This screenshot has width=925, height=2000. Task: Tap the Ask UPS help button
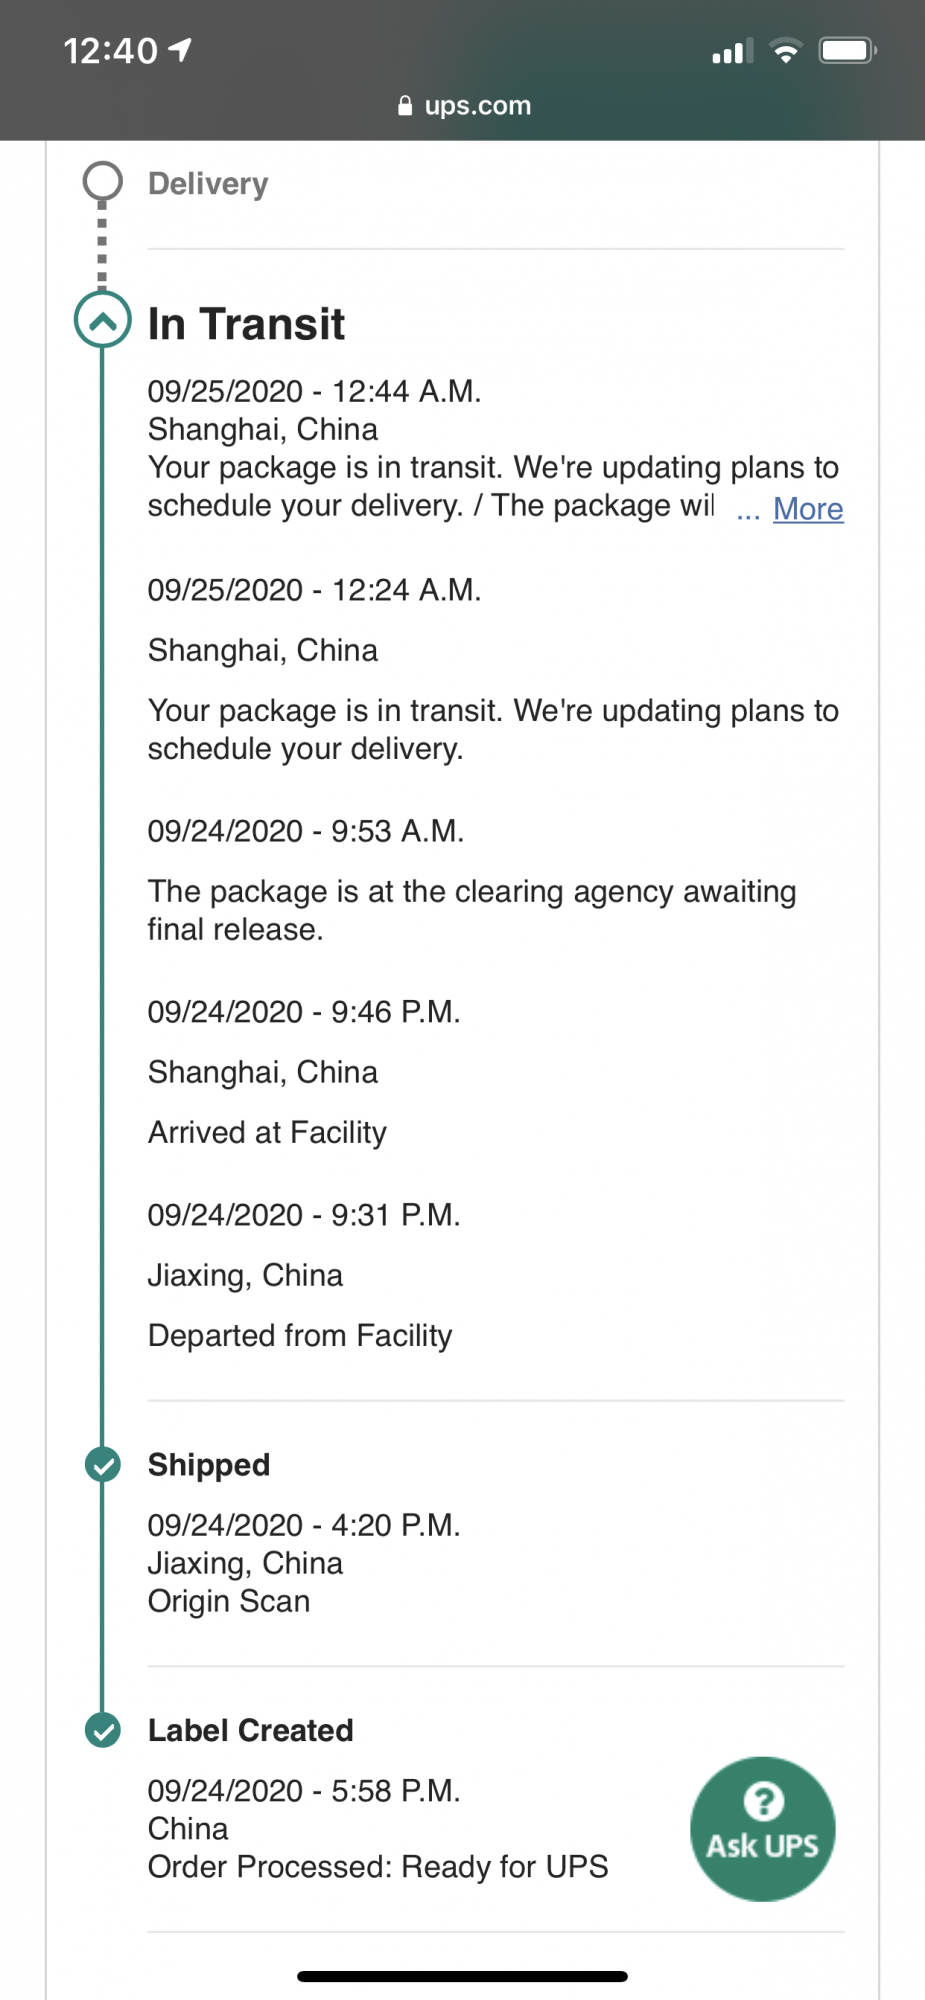[x=762, y=1829]
